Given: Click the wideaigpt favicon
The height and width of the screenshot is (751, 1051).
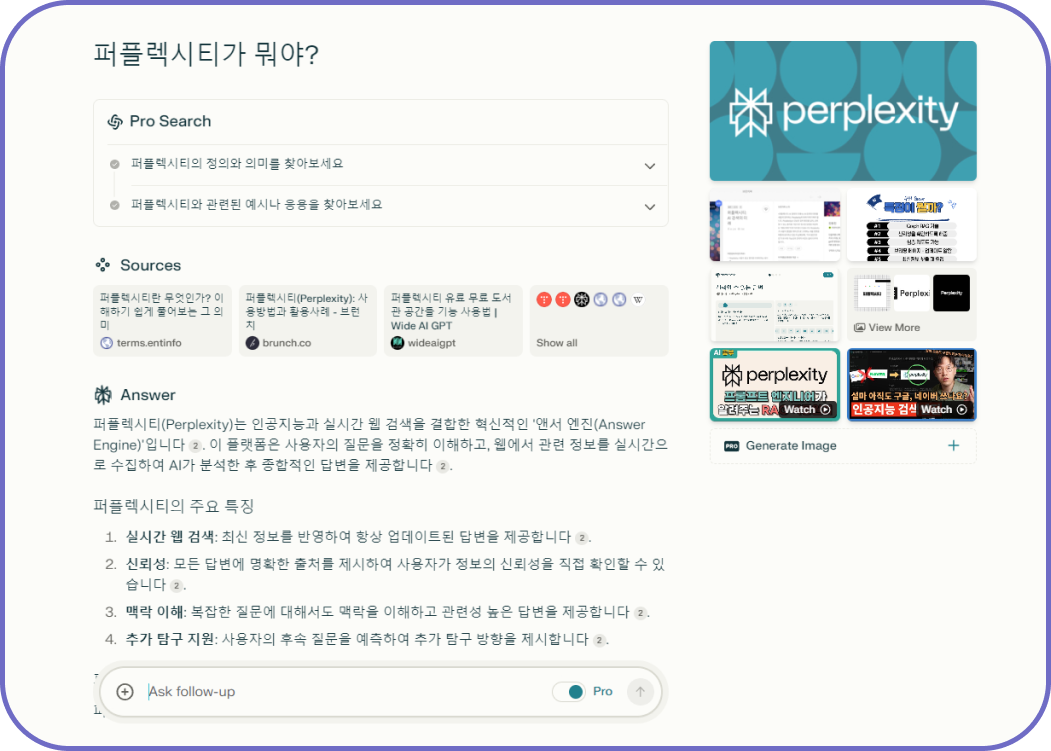Looking at the screenshot, I should (397, 343).
